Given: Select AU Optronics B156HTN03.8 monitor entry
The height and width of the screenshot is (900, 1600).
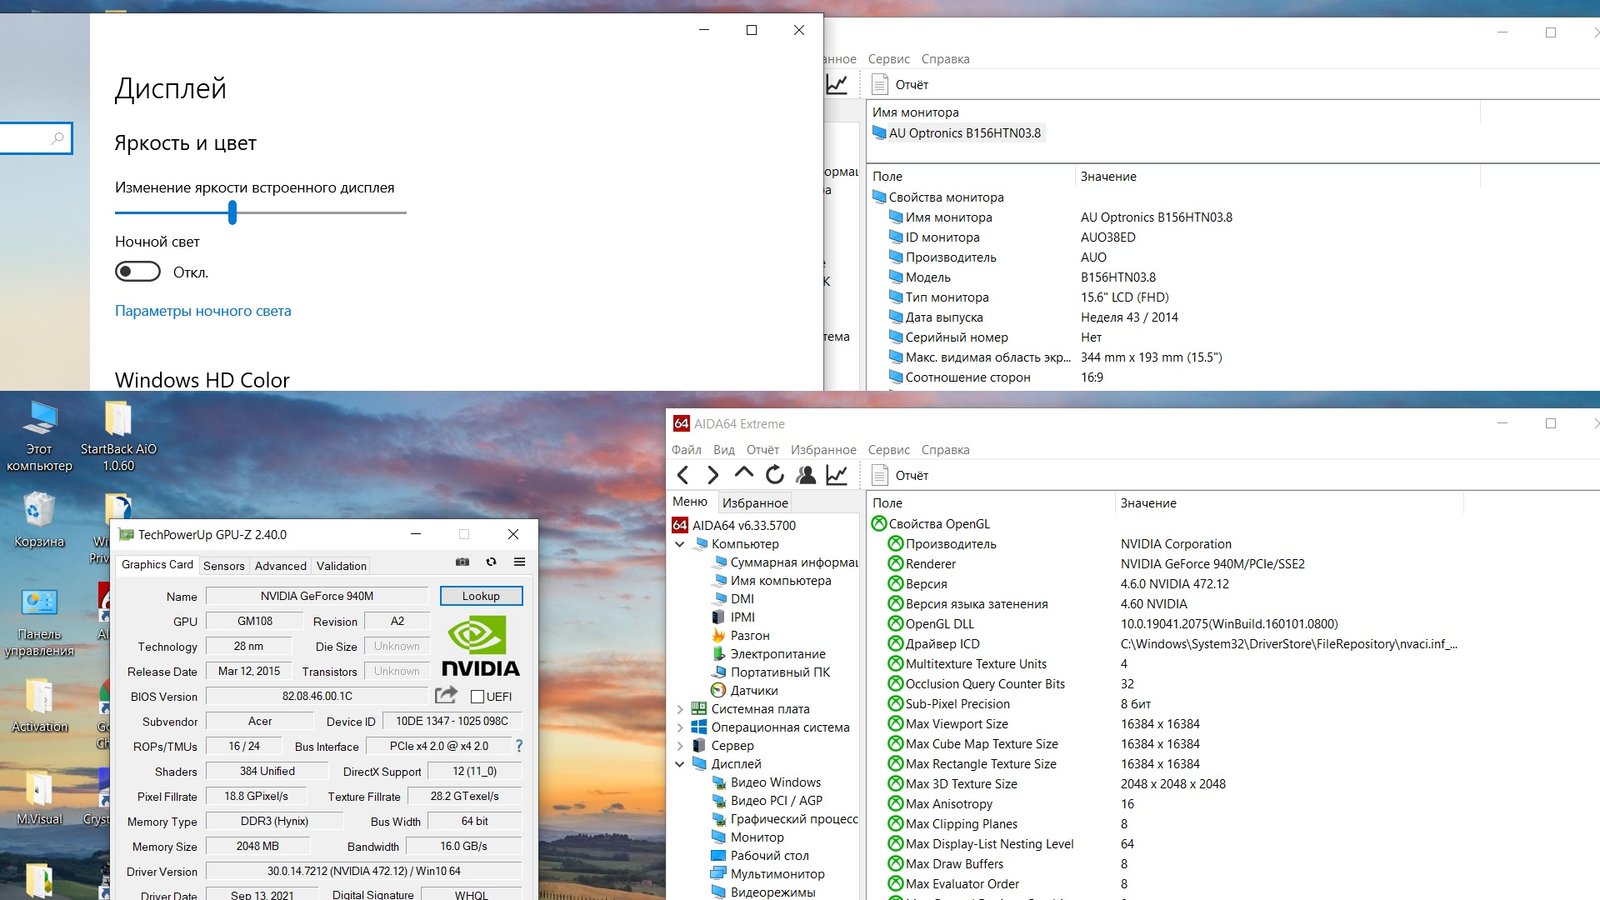Looking at the screenshot, I should point(957,133).
